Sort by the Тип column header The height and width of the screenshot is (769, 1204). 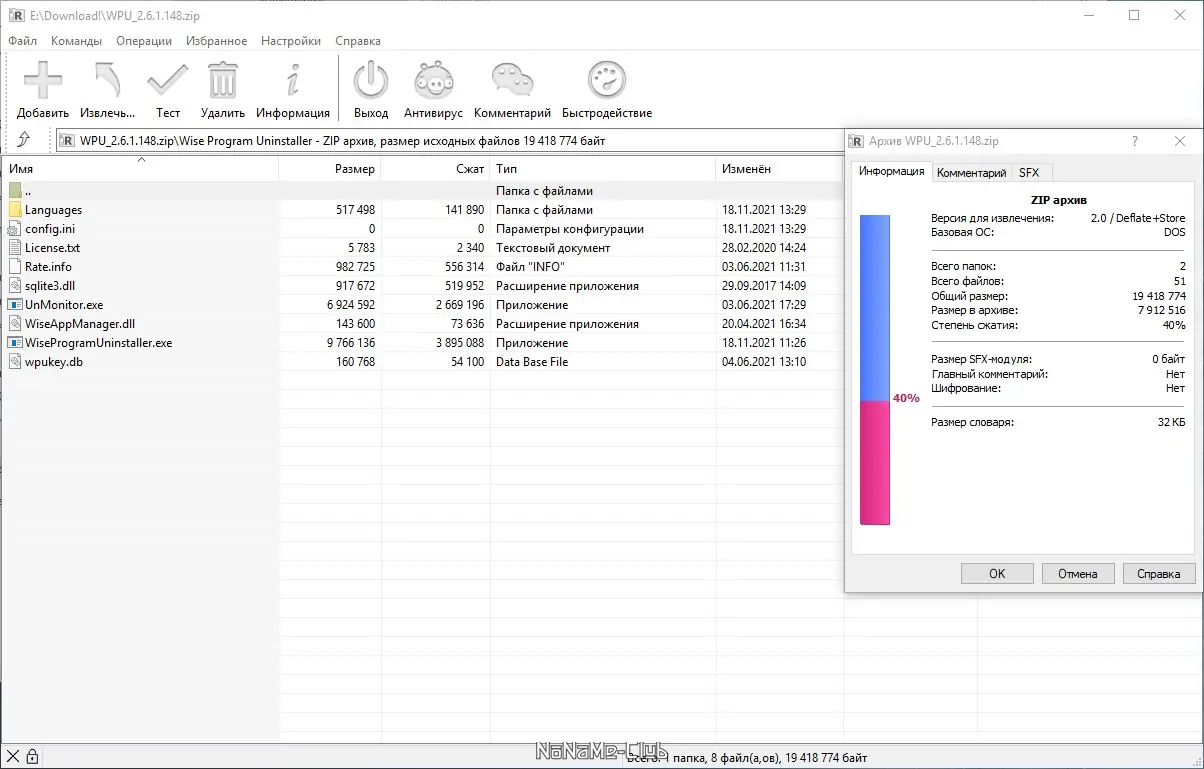tap(603, 169)
